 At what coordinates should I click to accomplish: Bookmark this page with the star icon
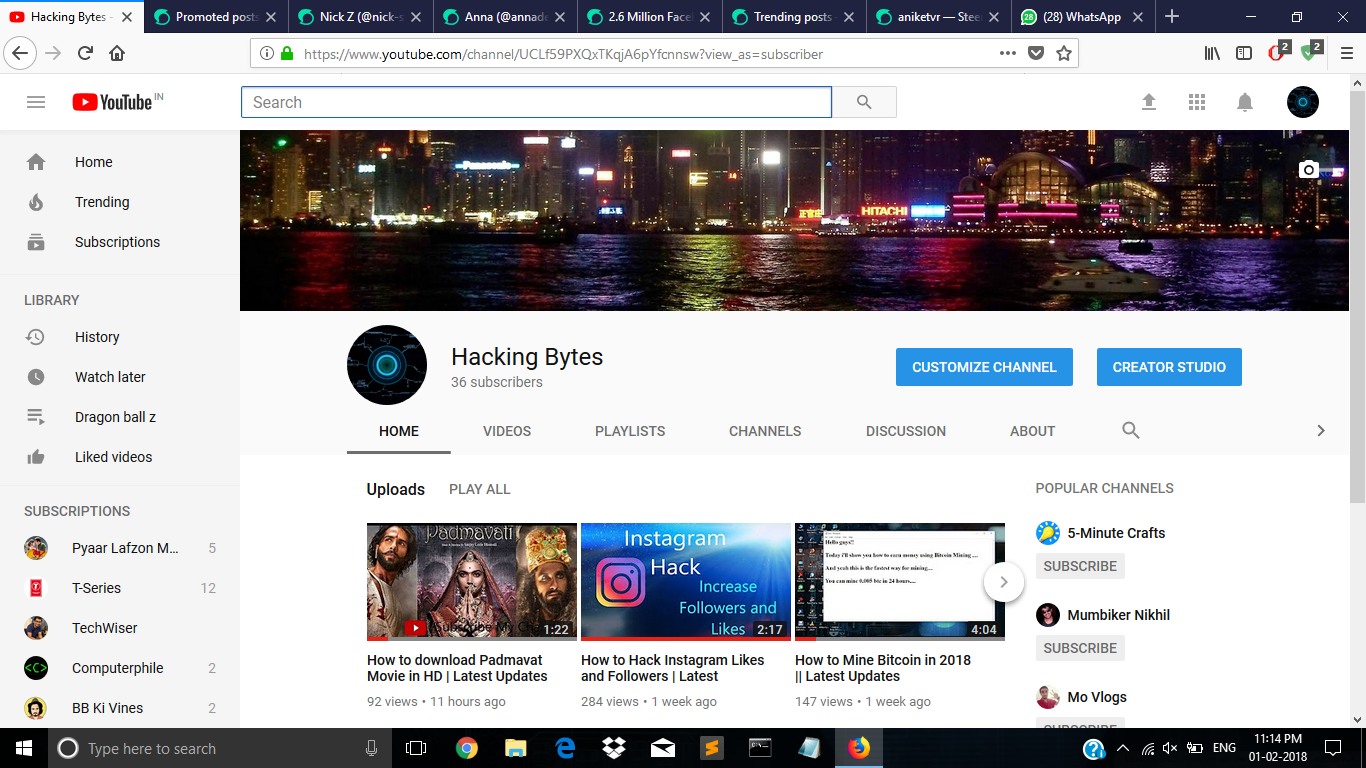coord(1064,53)
